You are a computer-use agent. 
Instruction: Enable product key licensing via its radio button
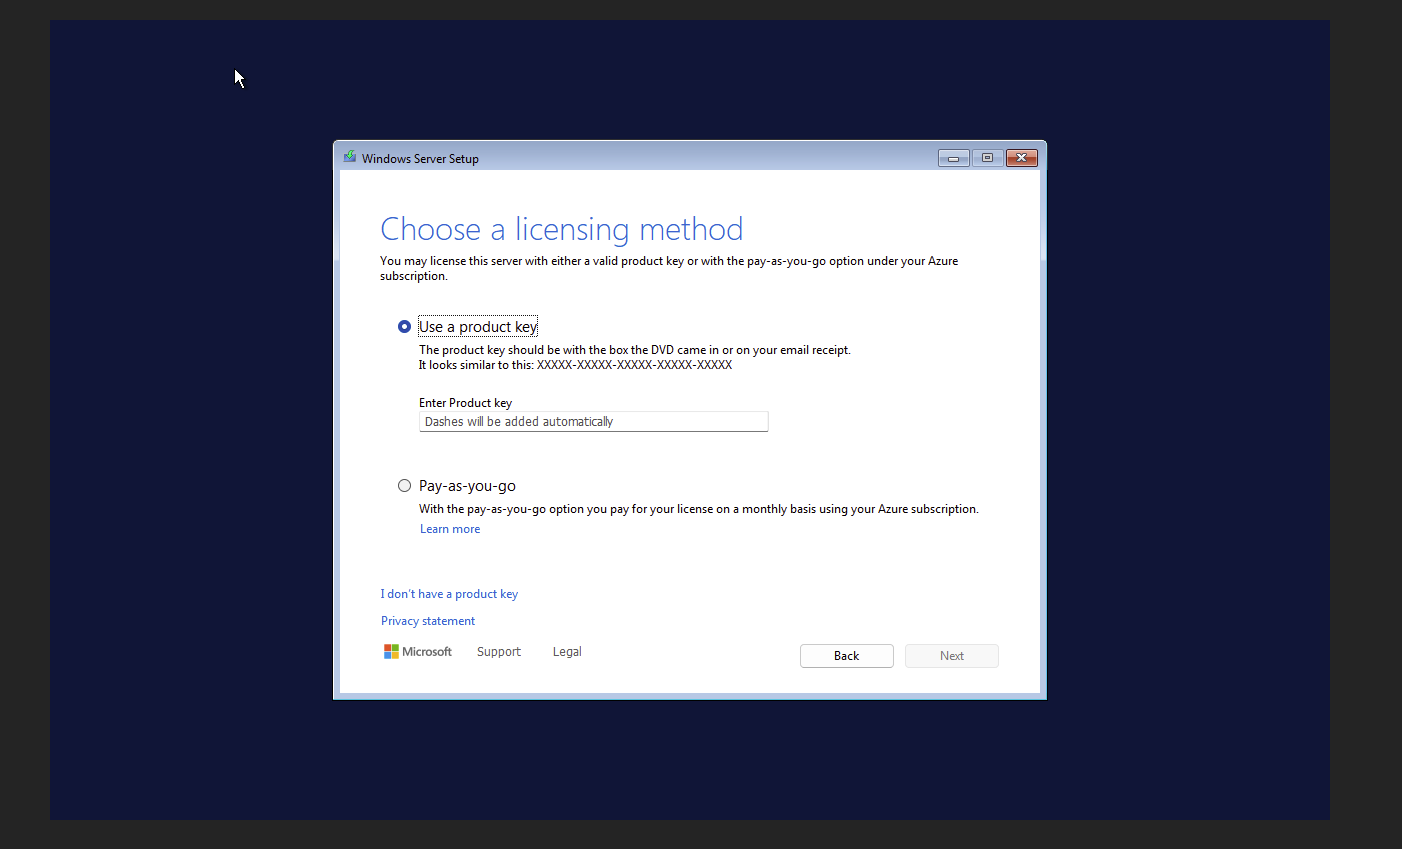(x=404, y=325)
